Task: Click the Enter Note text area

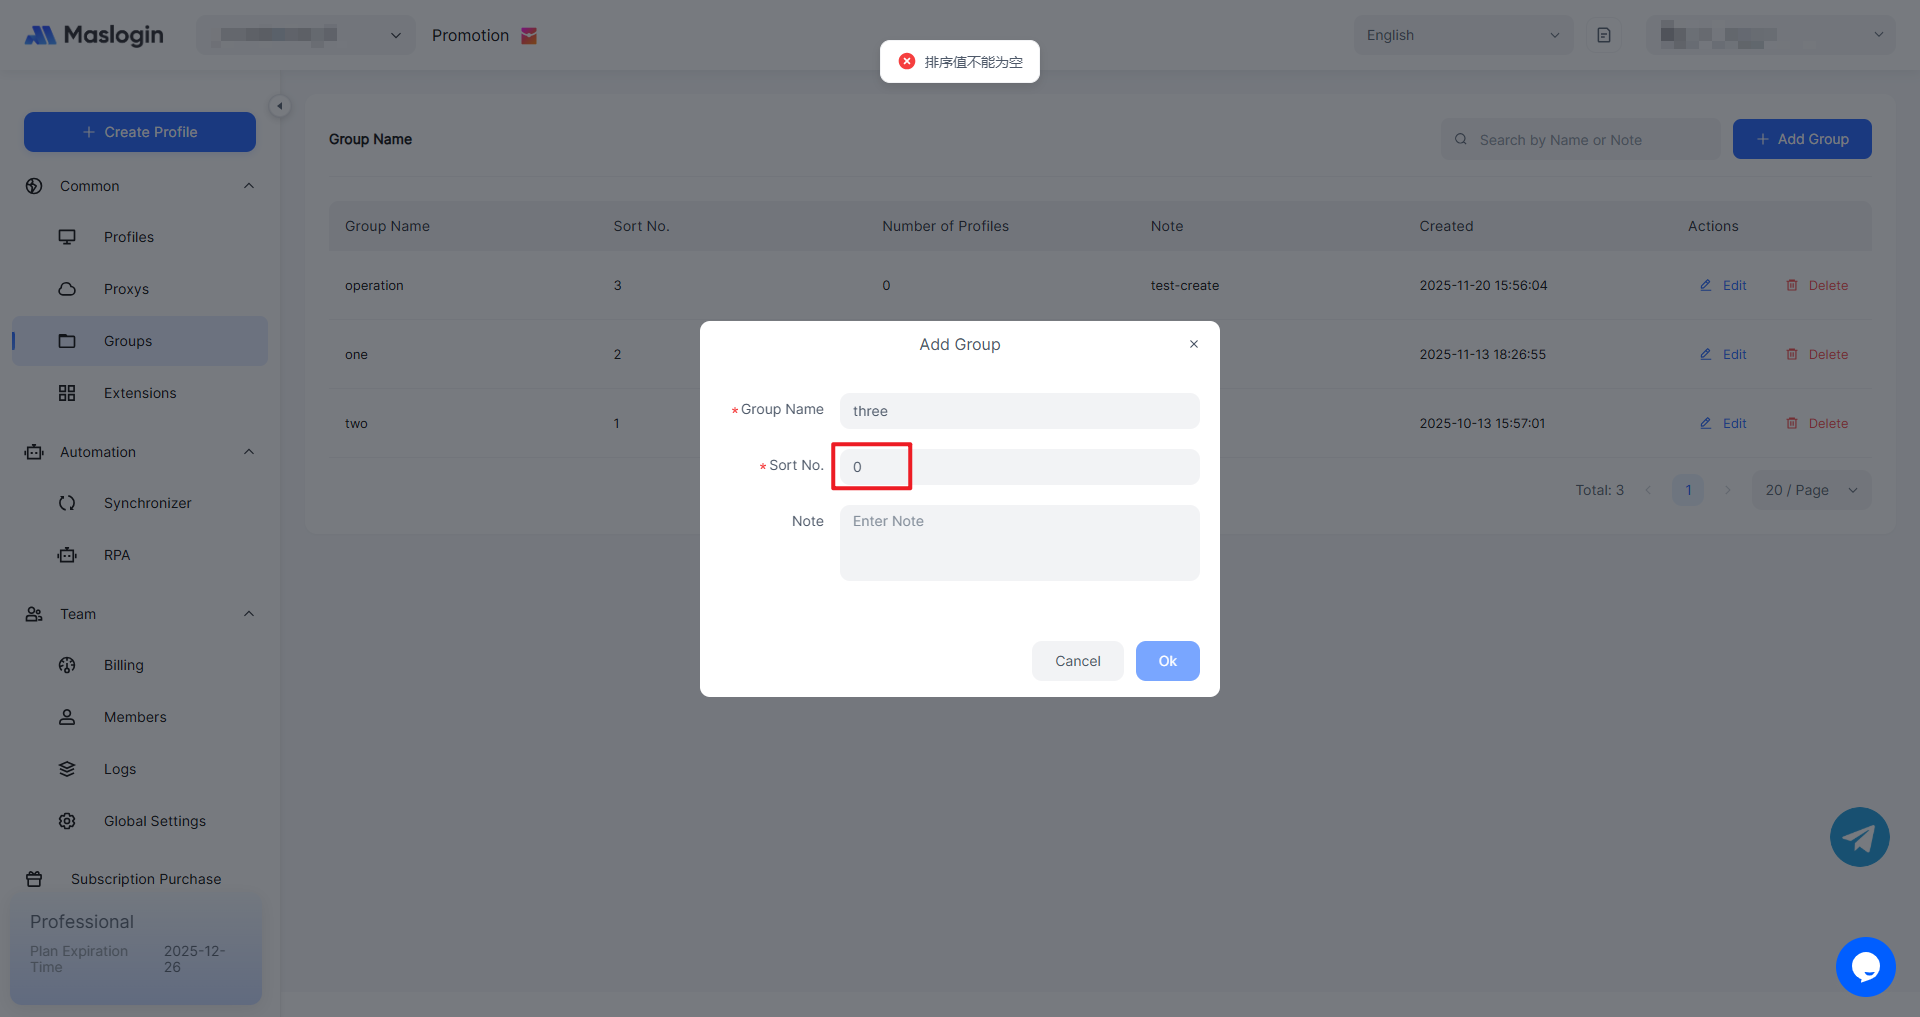Action: pyautogui.click(x=1018, y=542)
